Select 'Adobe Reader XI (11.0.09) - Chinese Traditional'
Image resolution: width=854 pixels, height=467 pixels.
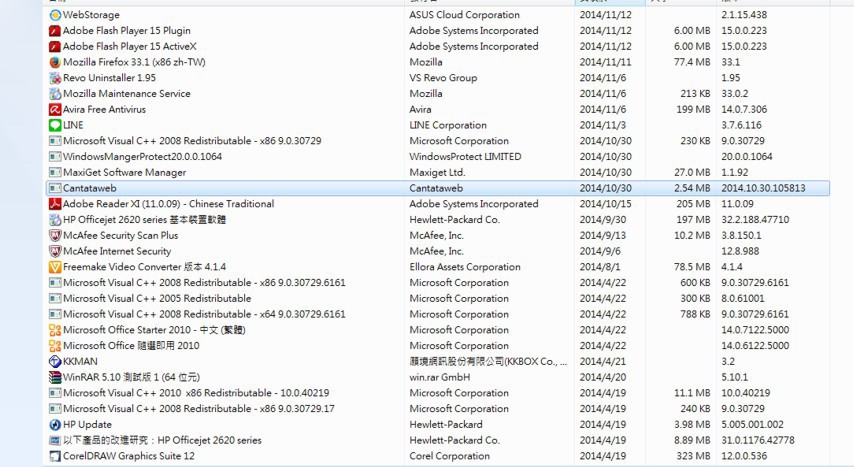[x=169, y=204]
